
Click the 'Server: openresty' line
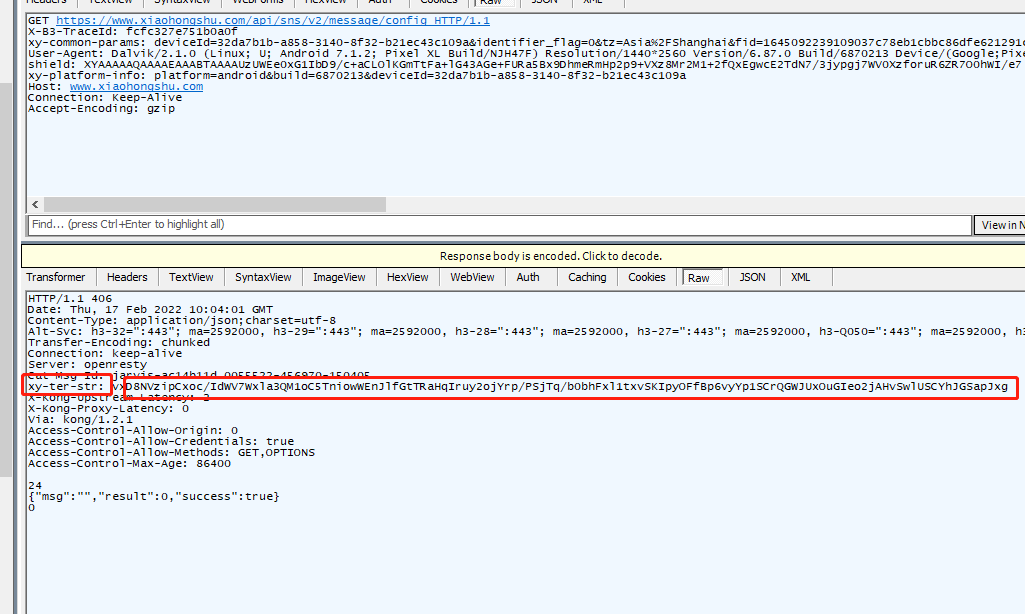(x=88, y=365)
